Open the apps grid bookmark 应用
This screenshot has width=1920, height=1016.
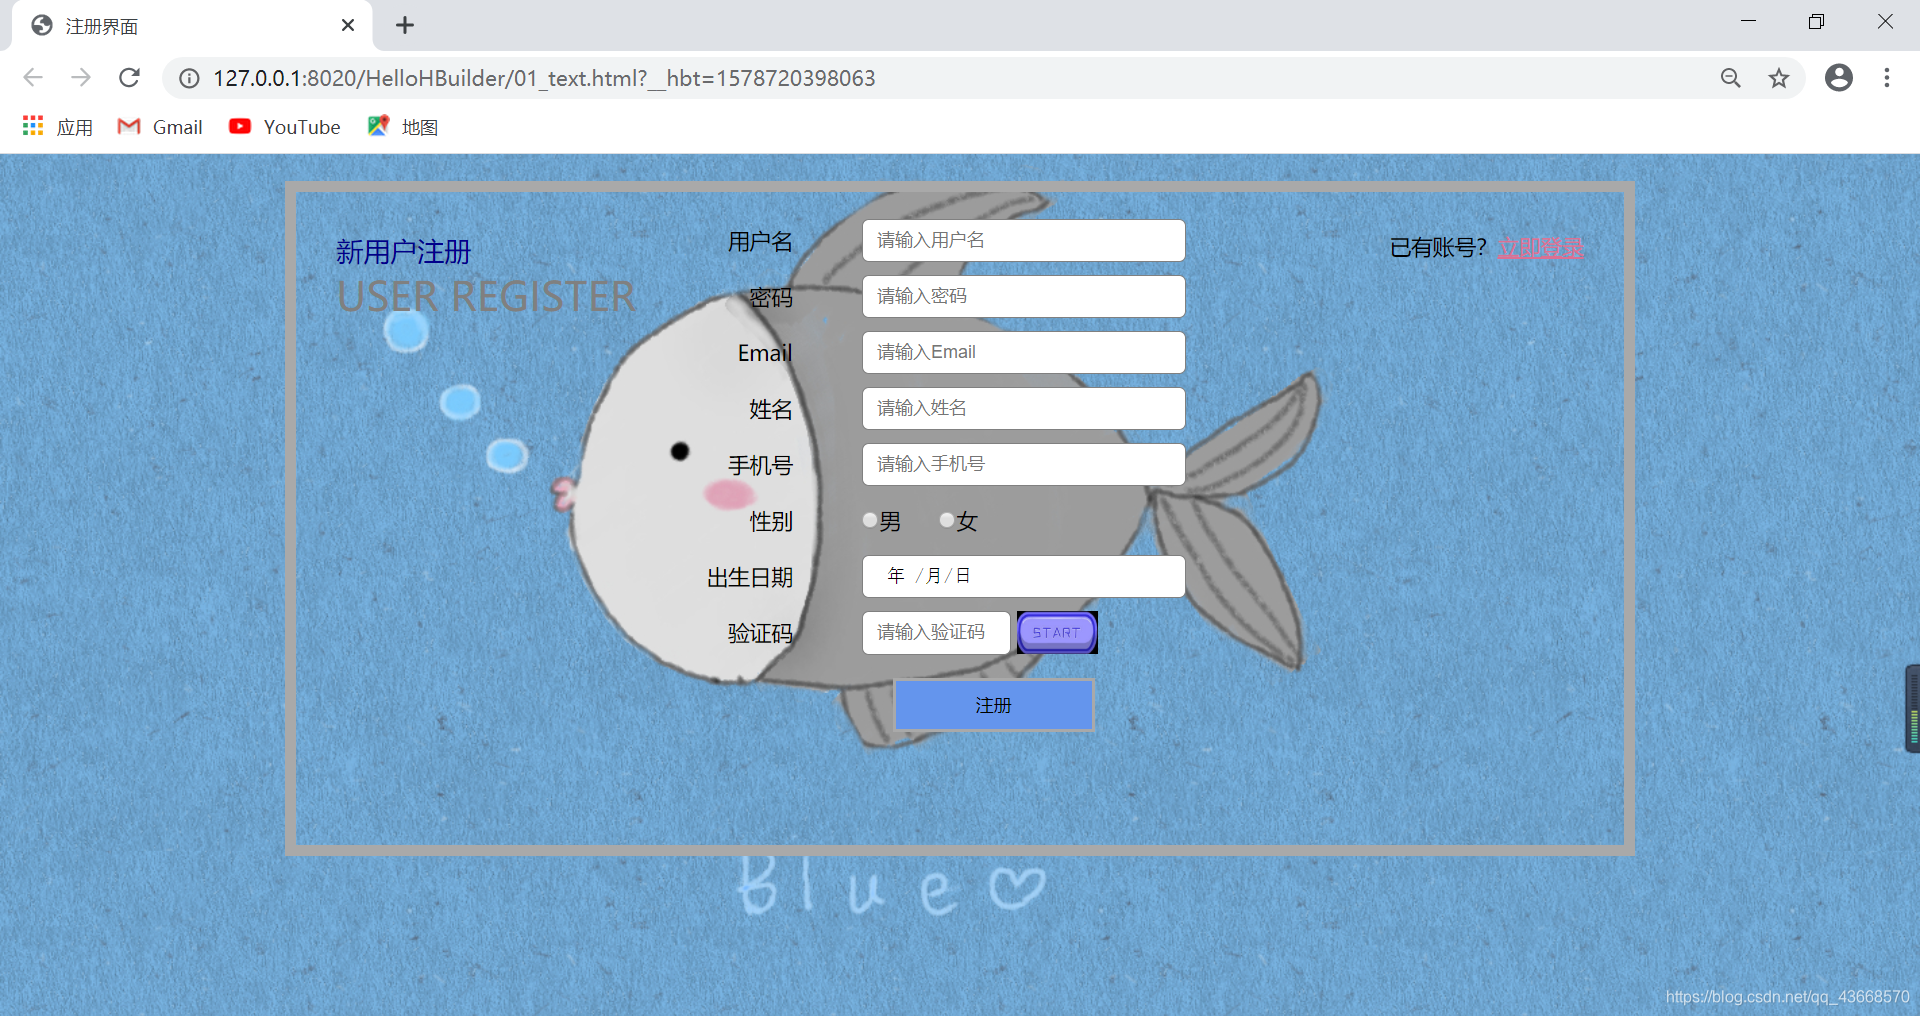pyautogui.click(x=57, y=127)
